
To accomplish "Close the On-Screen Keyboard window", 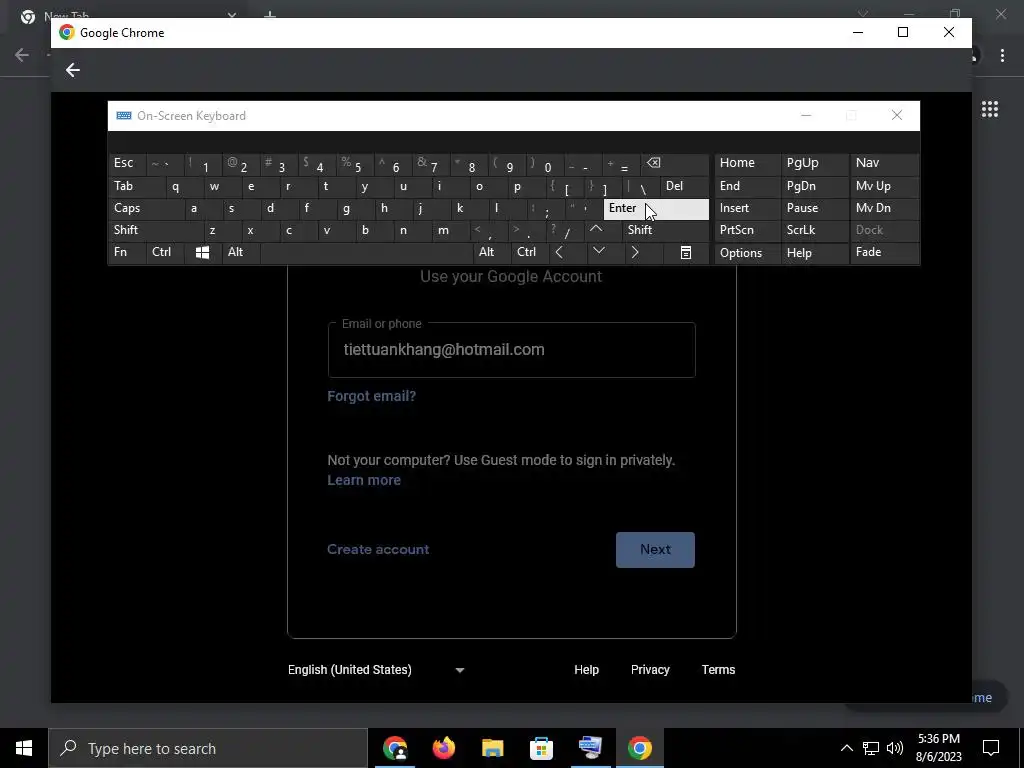I will coord(897,116).
